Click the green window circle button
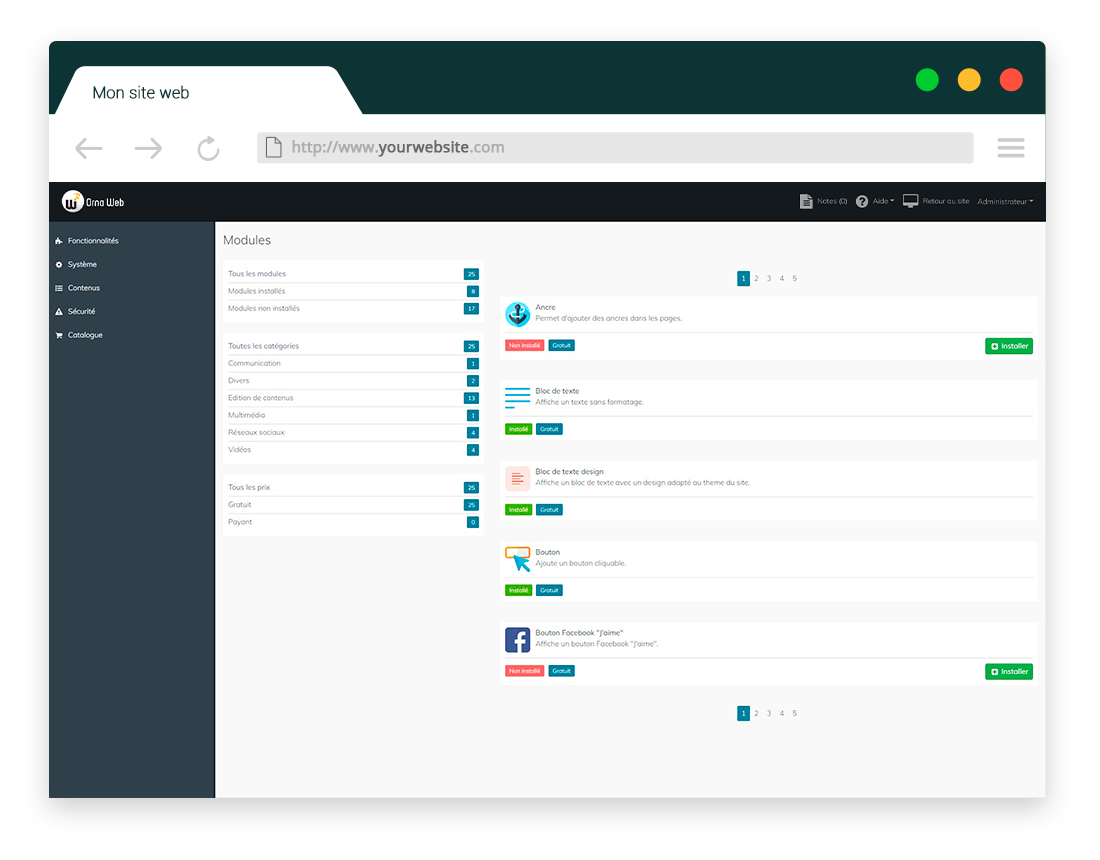The height and width of the screenshot is (860, 1100). click(x=927, y=80)
